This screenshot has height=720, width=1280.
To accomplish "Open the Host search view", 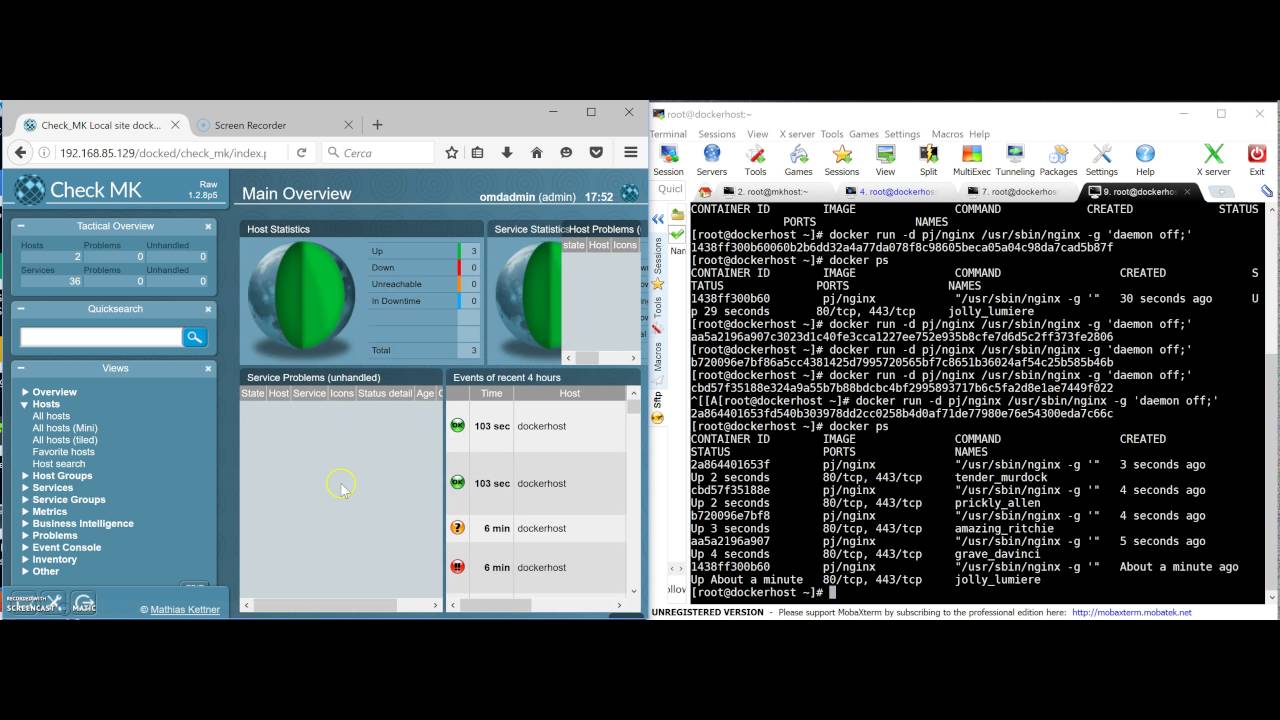I will (59, 464).
